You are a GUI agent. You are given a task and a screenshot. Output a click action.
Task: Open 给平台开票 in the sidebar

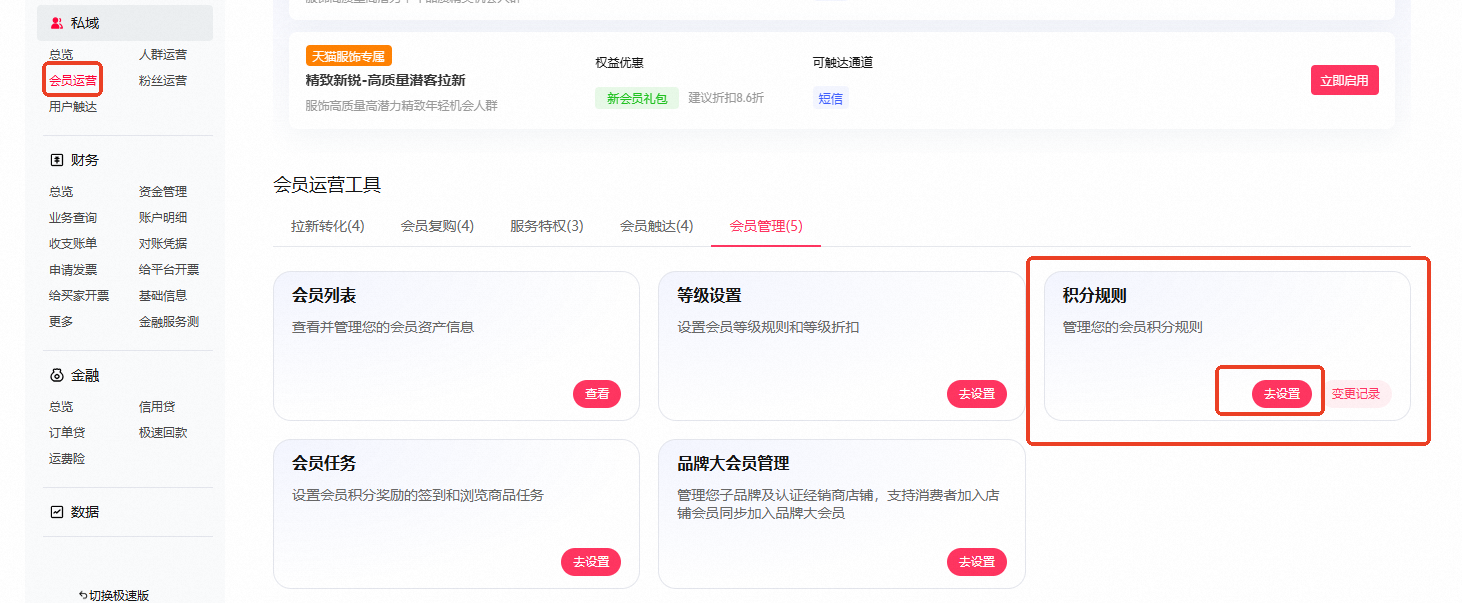[169, 270]
